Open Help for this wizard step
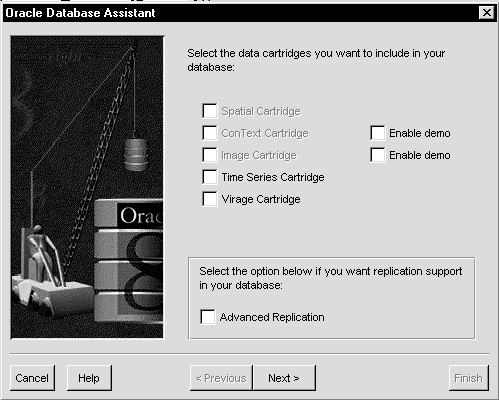 89,378
